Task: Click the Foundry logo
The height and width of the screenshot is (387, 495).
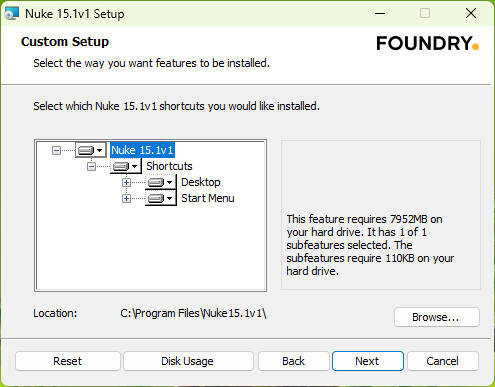Action: [428, 43]
